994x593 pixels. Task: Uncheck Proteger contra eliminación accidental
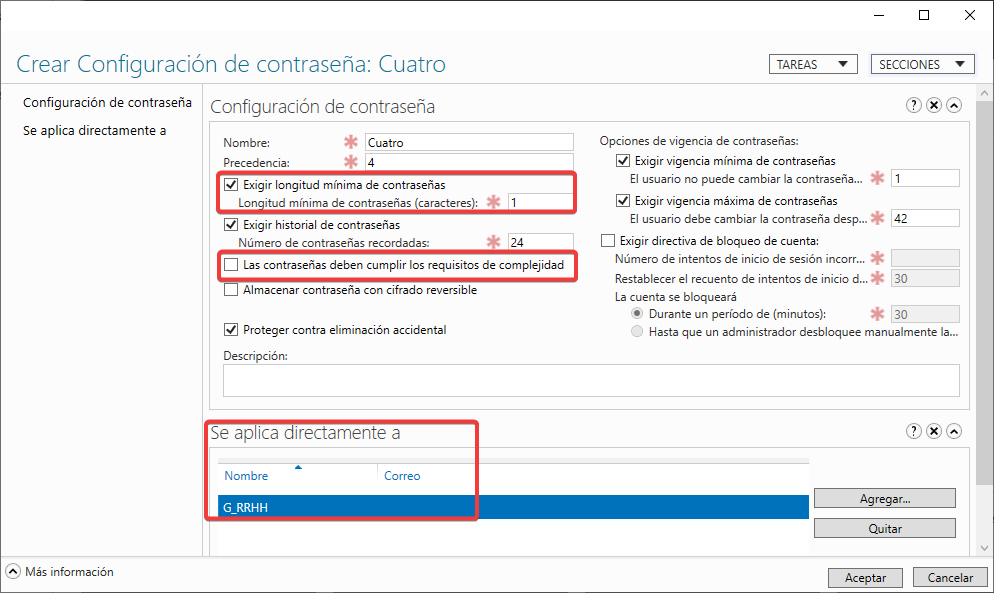[x=232, y=330]
